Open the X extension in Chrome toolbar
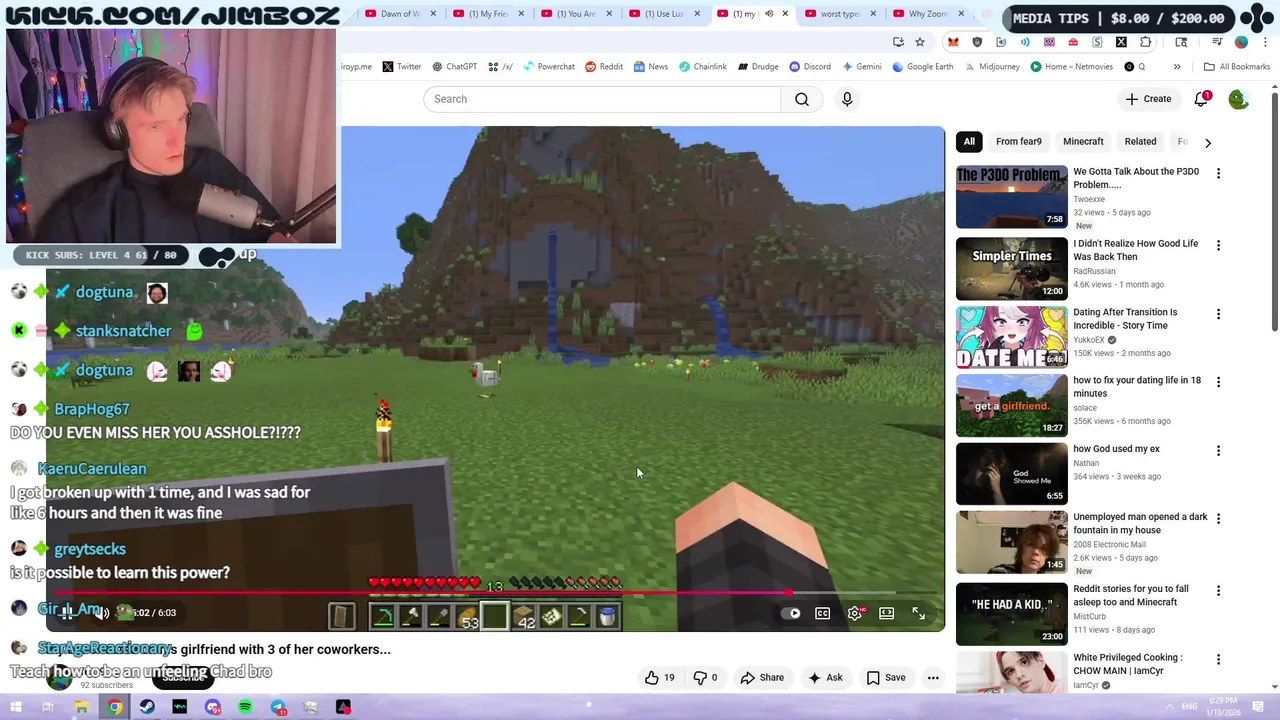1280x720 pixels. tap(1121, 42)
